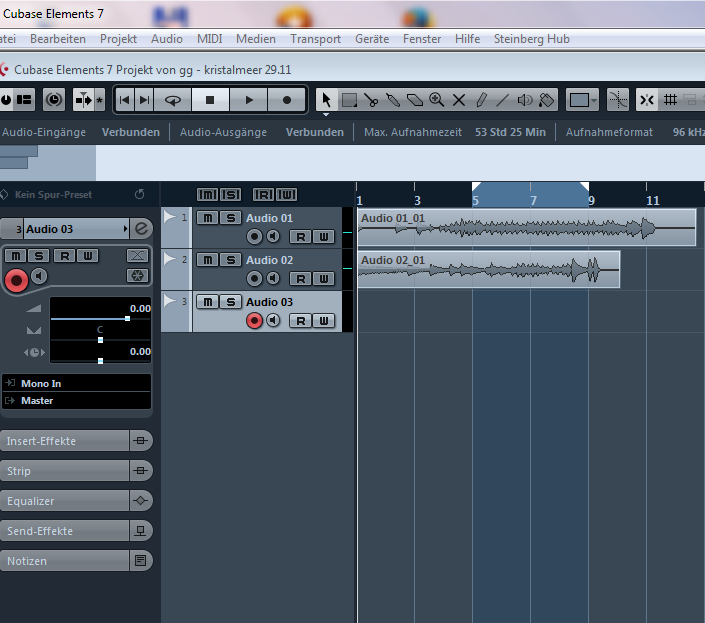The image size is (705, 623).
Task: Select the Object Selection arrow tool
Action: tap(326, 100)
